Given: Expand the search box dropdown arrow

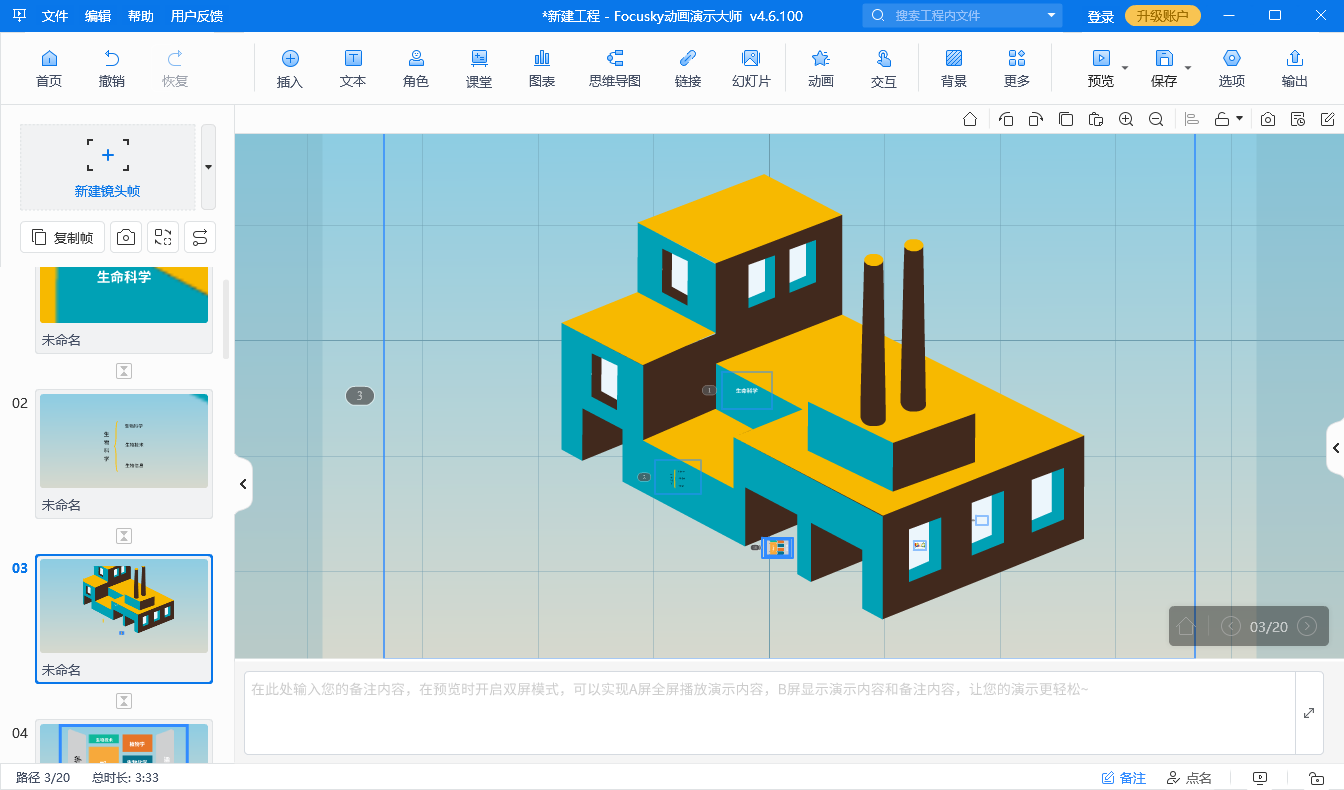Looking at the screenshot, I should pos(1051,16).
